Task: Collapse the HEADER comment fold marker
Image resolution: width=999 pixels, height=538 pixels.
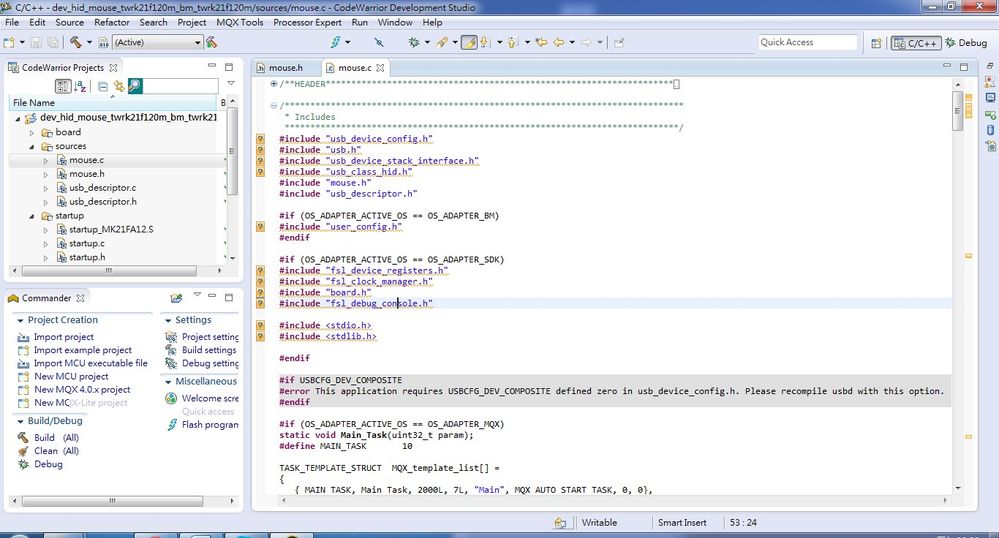Action: tap(274, 84)
